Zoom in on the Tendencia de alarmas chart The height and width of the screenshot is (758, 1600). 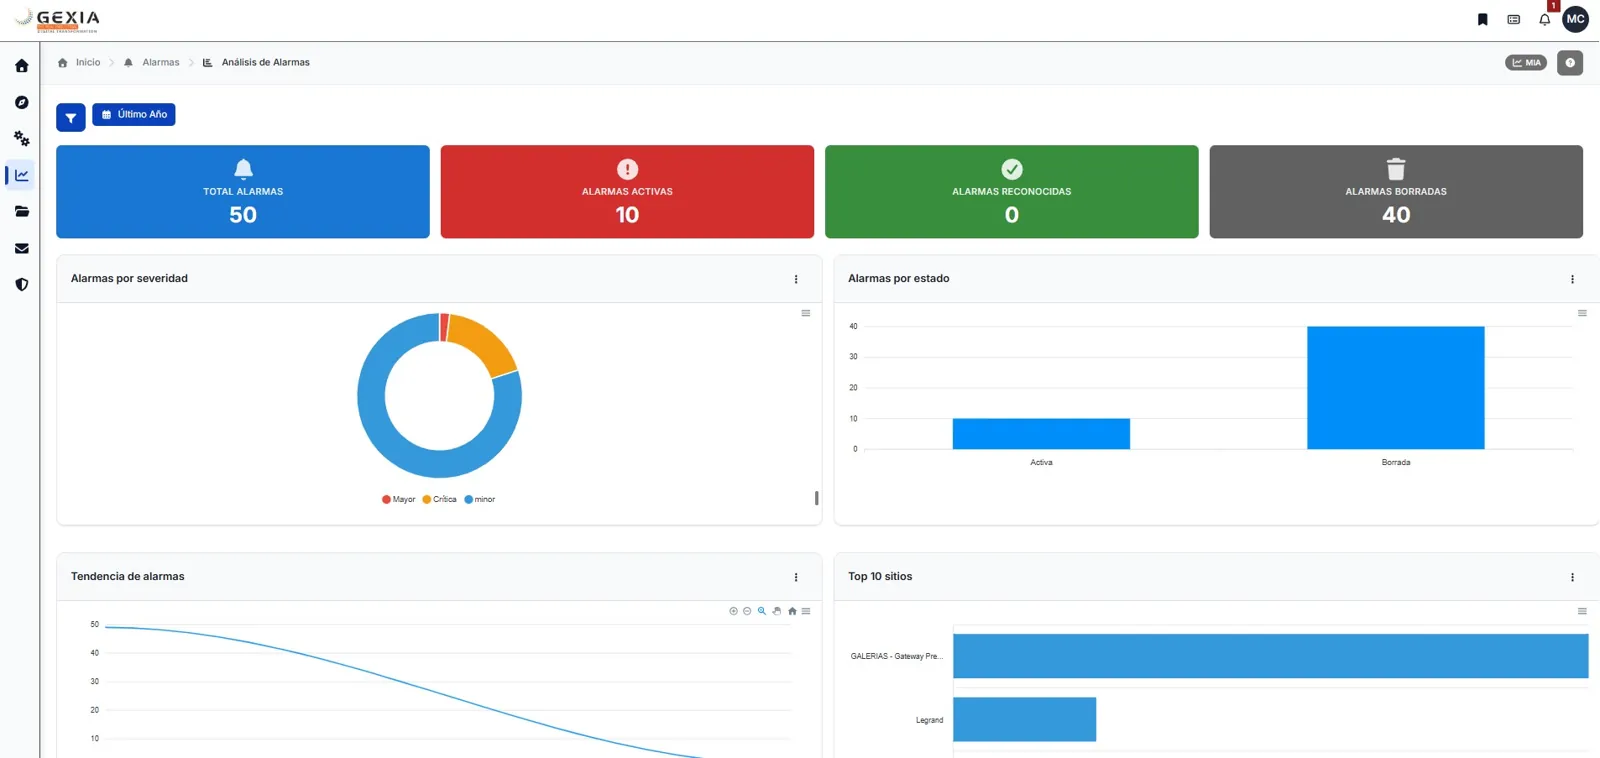tap(733, 611)
